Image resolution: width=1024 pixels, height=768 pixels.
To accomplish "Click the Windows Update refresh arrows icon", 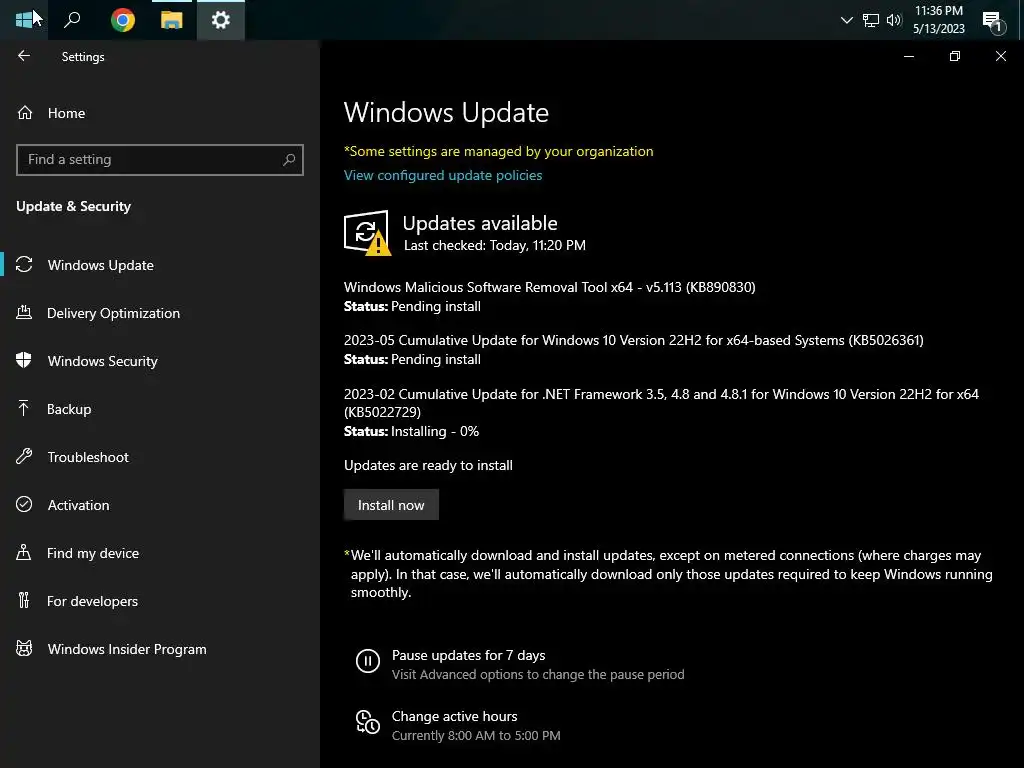I will tap(24, 264).
